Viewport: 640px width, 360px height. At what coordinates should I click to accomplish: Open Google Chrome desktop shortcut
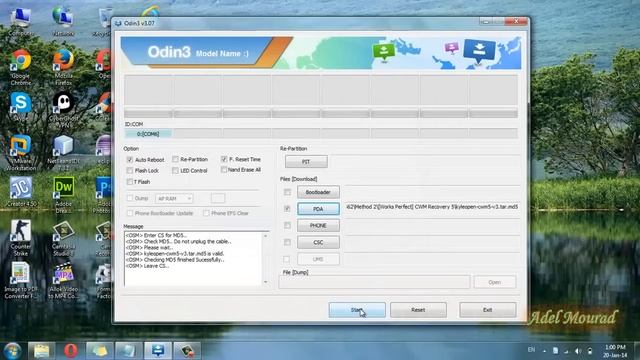[20, 67]
